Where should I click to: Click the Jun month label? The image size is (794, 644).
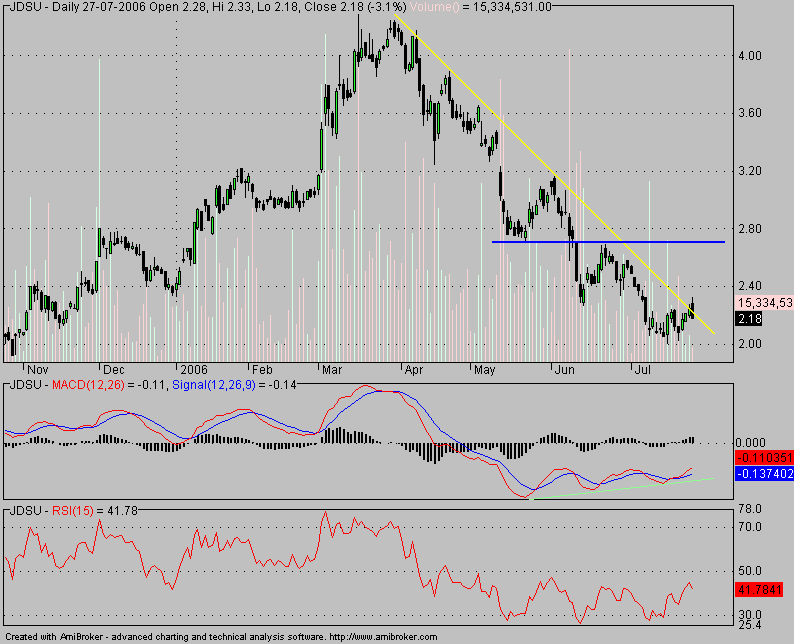pos(564,370)
